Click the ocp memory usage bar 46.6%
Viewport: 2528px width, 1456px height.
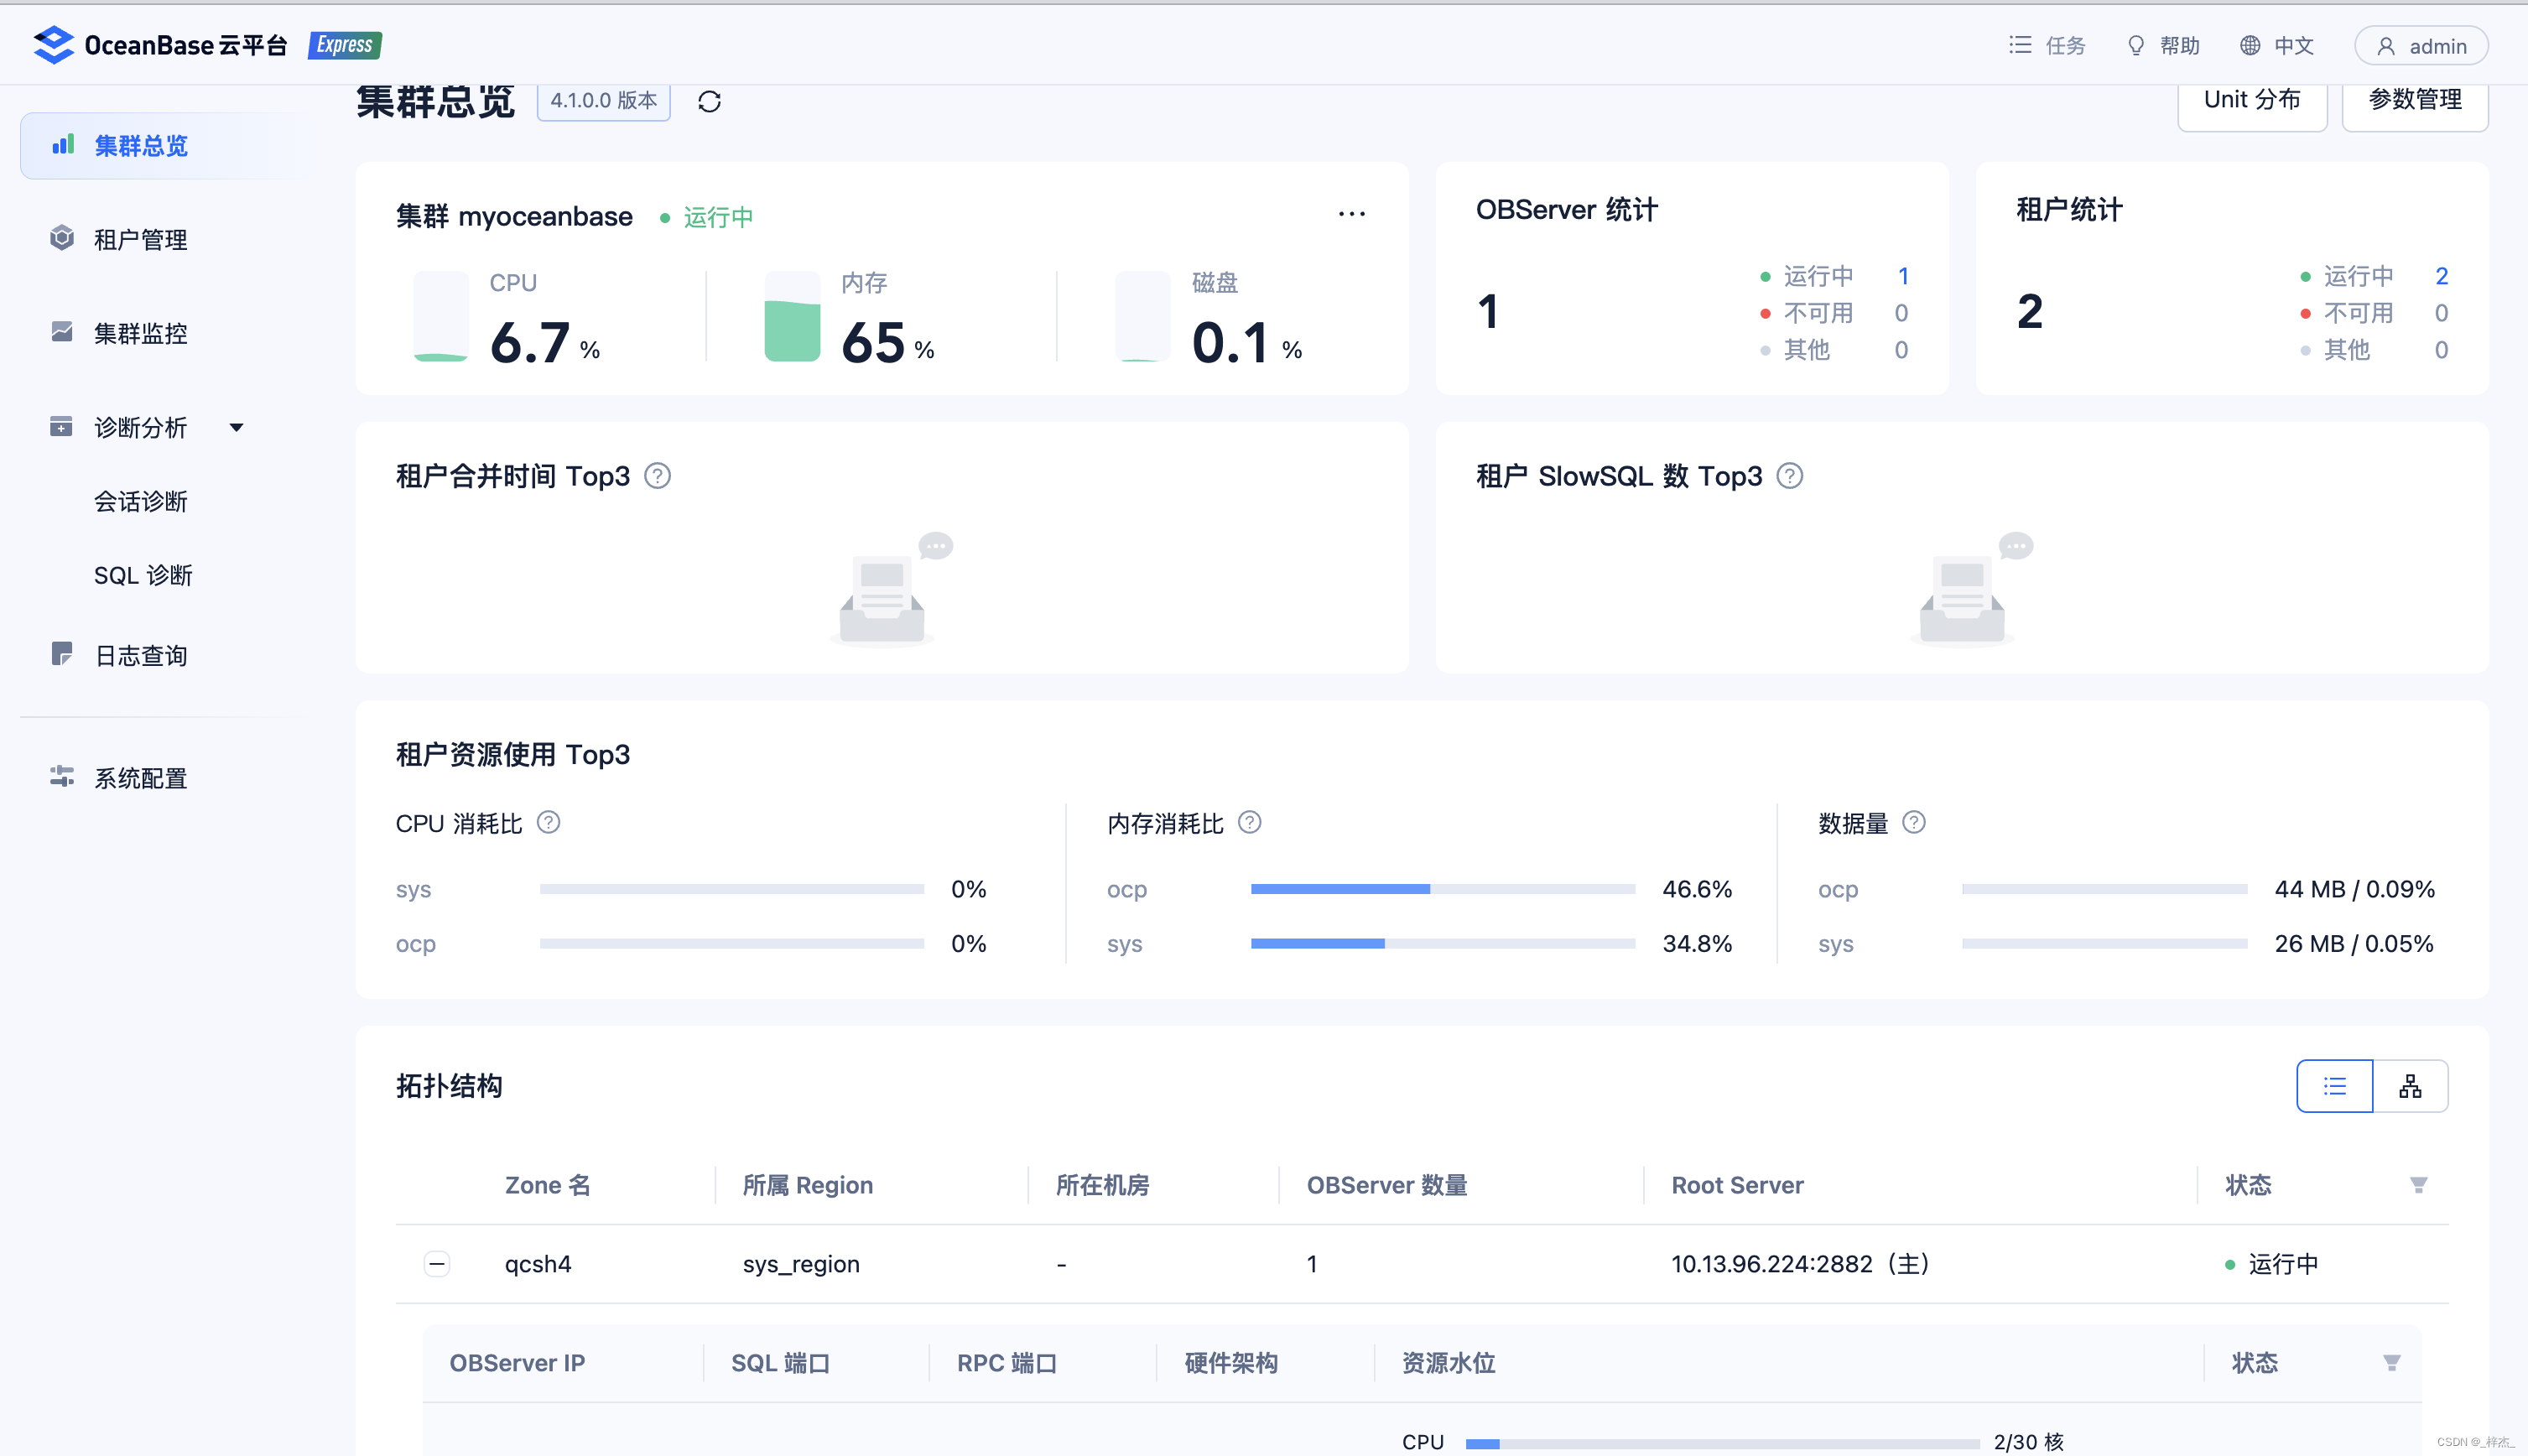click(1443, 889)
